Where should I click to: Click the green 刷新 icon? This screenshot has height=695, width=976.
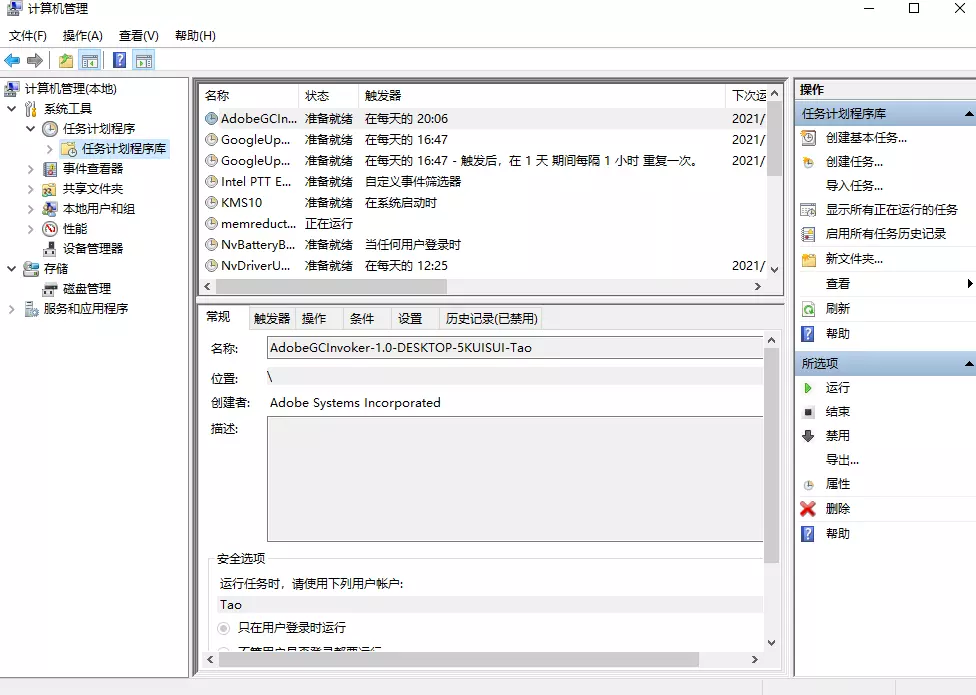click(x=808, y=309)
